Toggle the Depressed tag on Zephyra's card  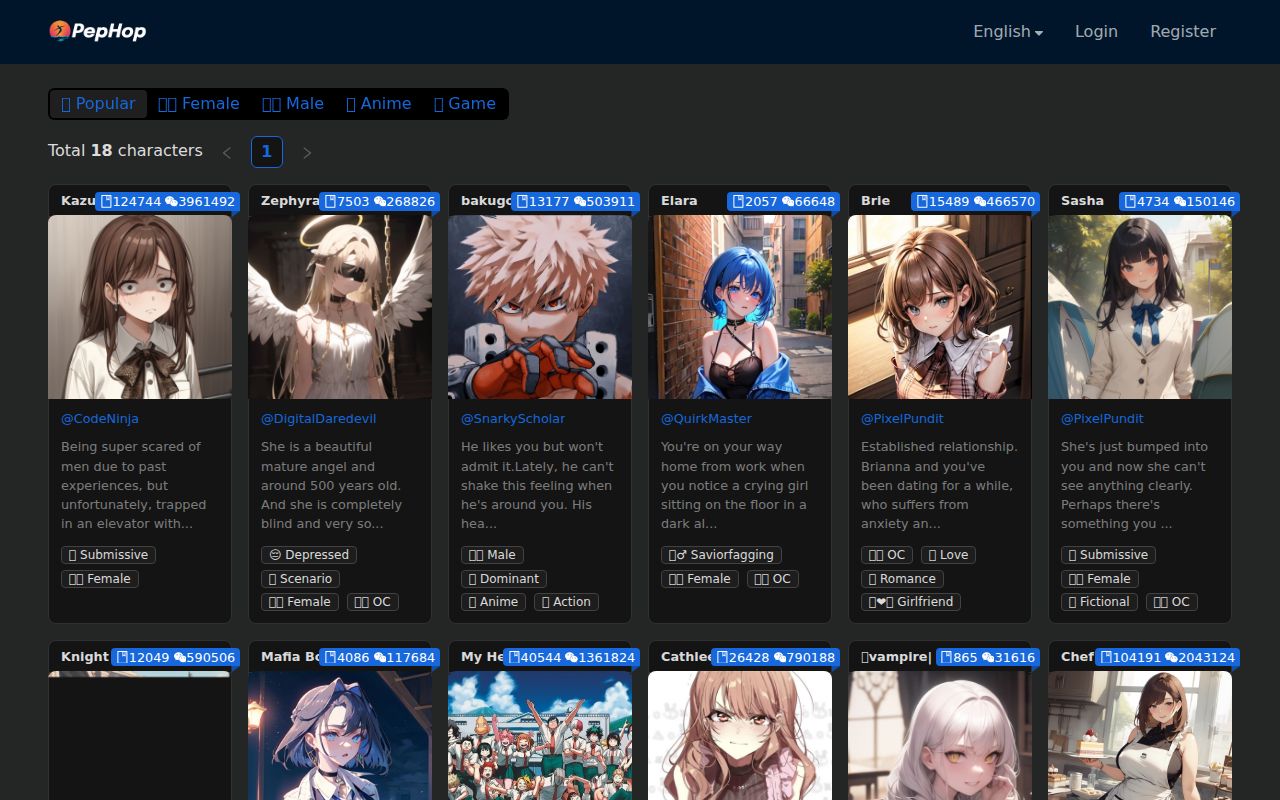coord(309,554)
